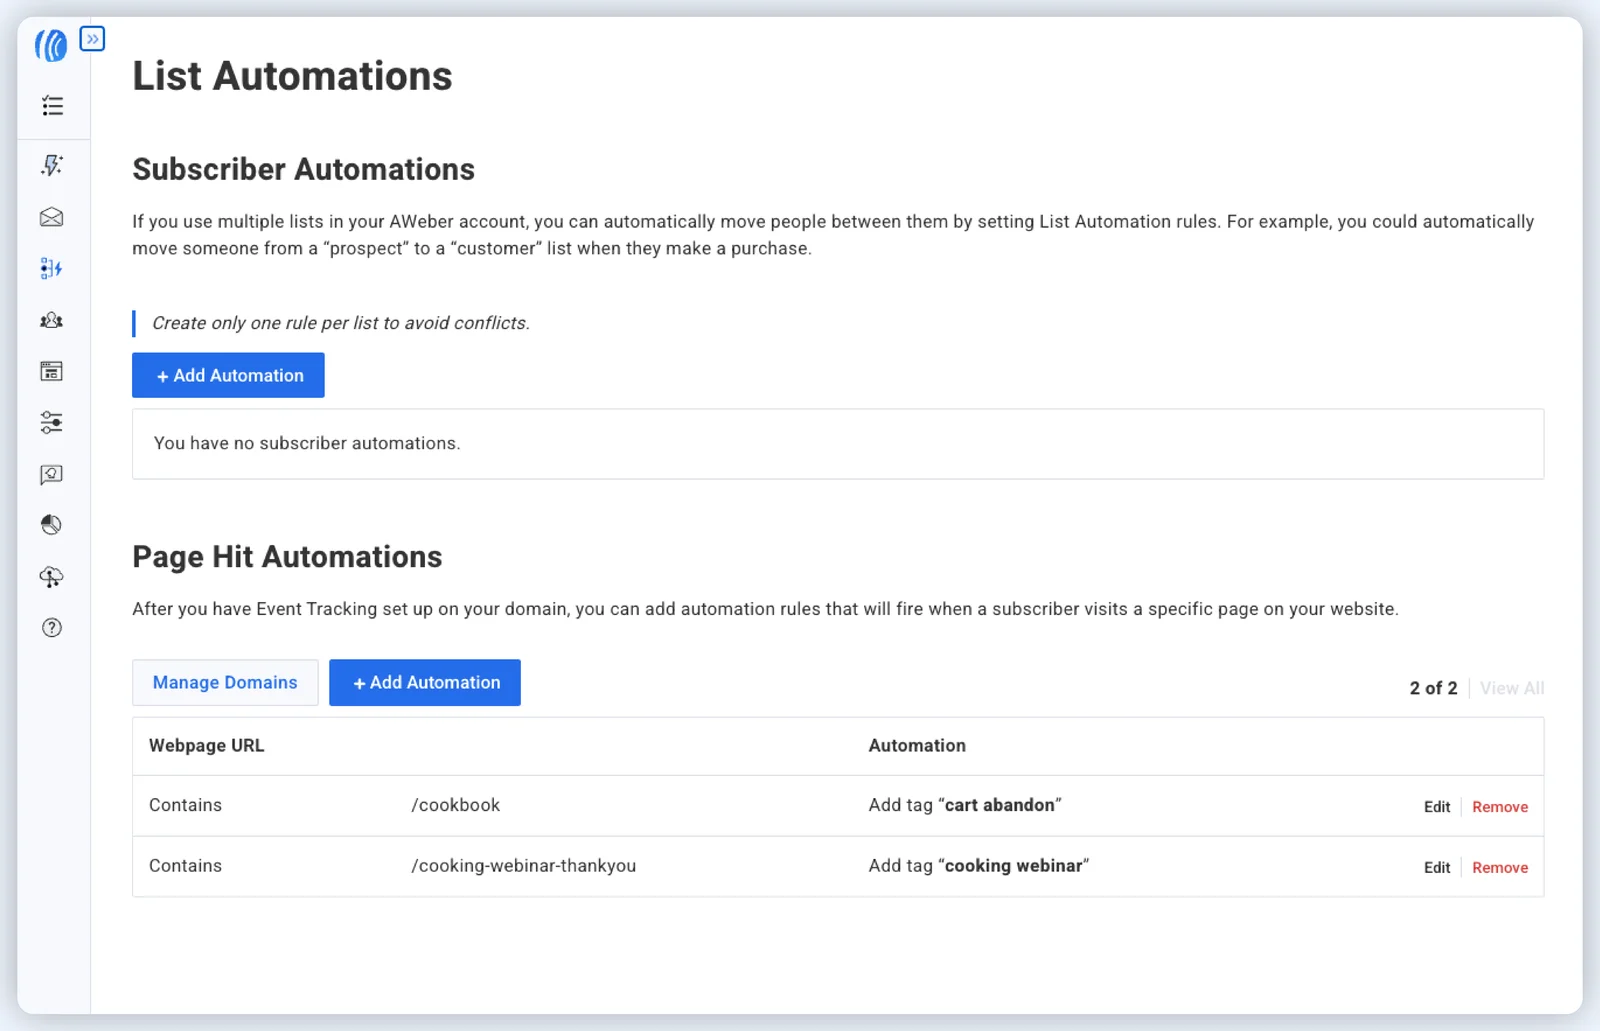Click the Page Hit Automations heading
Image resolution: width=1600 pixels, height=1031 pixels.
point(287,557)
